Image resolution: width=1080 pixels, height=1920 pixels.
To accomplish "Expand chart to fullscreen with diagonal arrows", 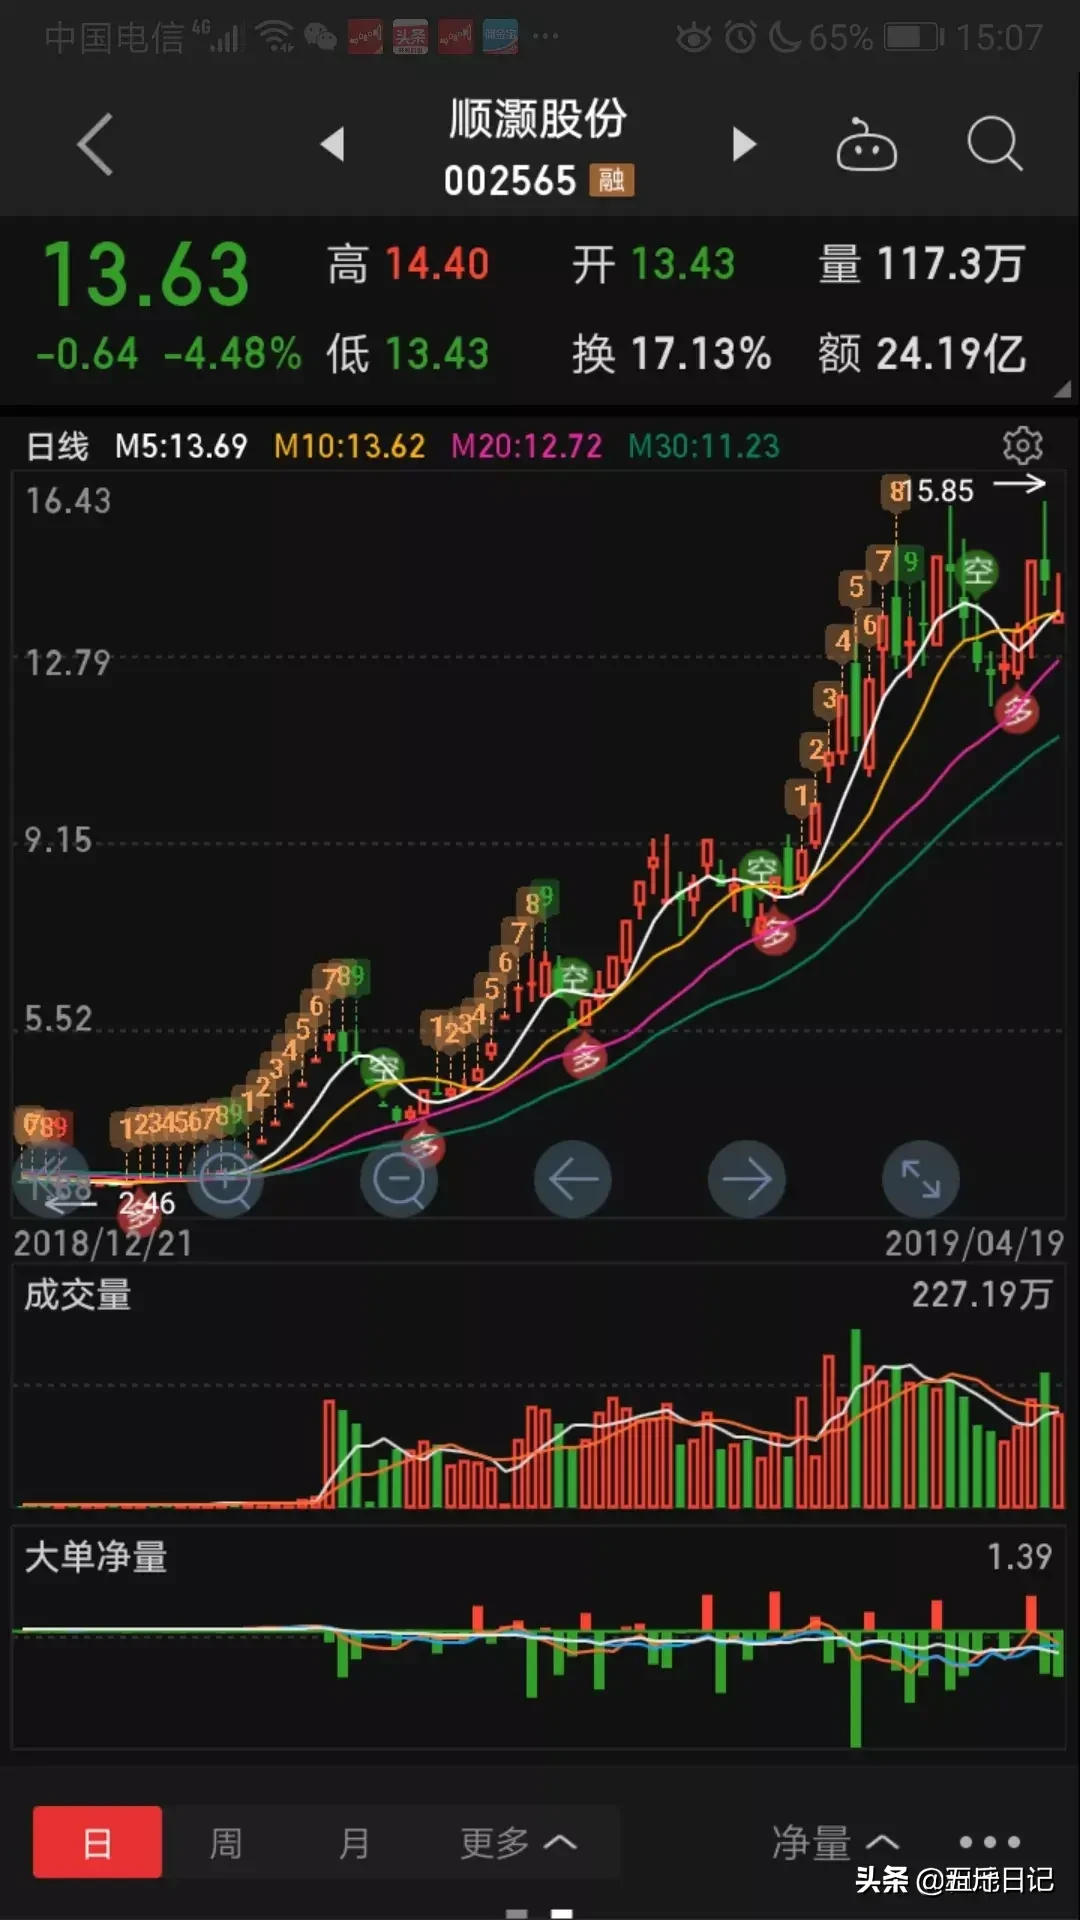I will pos(921,1179).
